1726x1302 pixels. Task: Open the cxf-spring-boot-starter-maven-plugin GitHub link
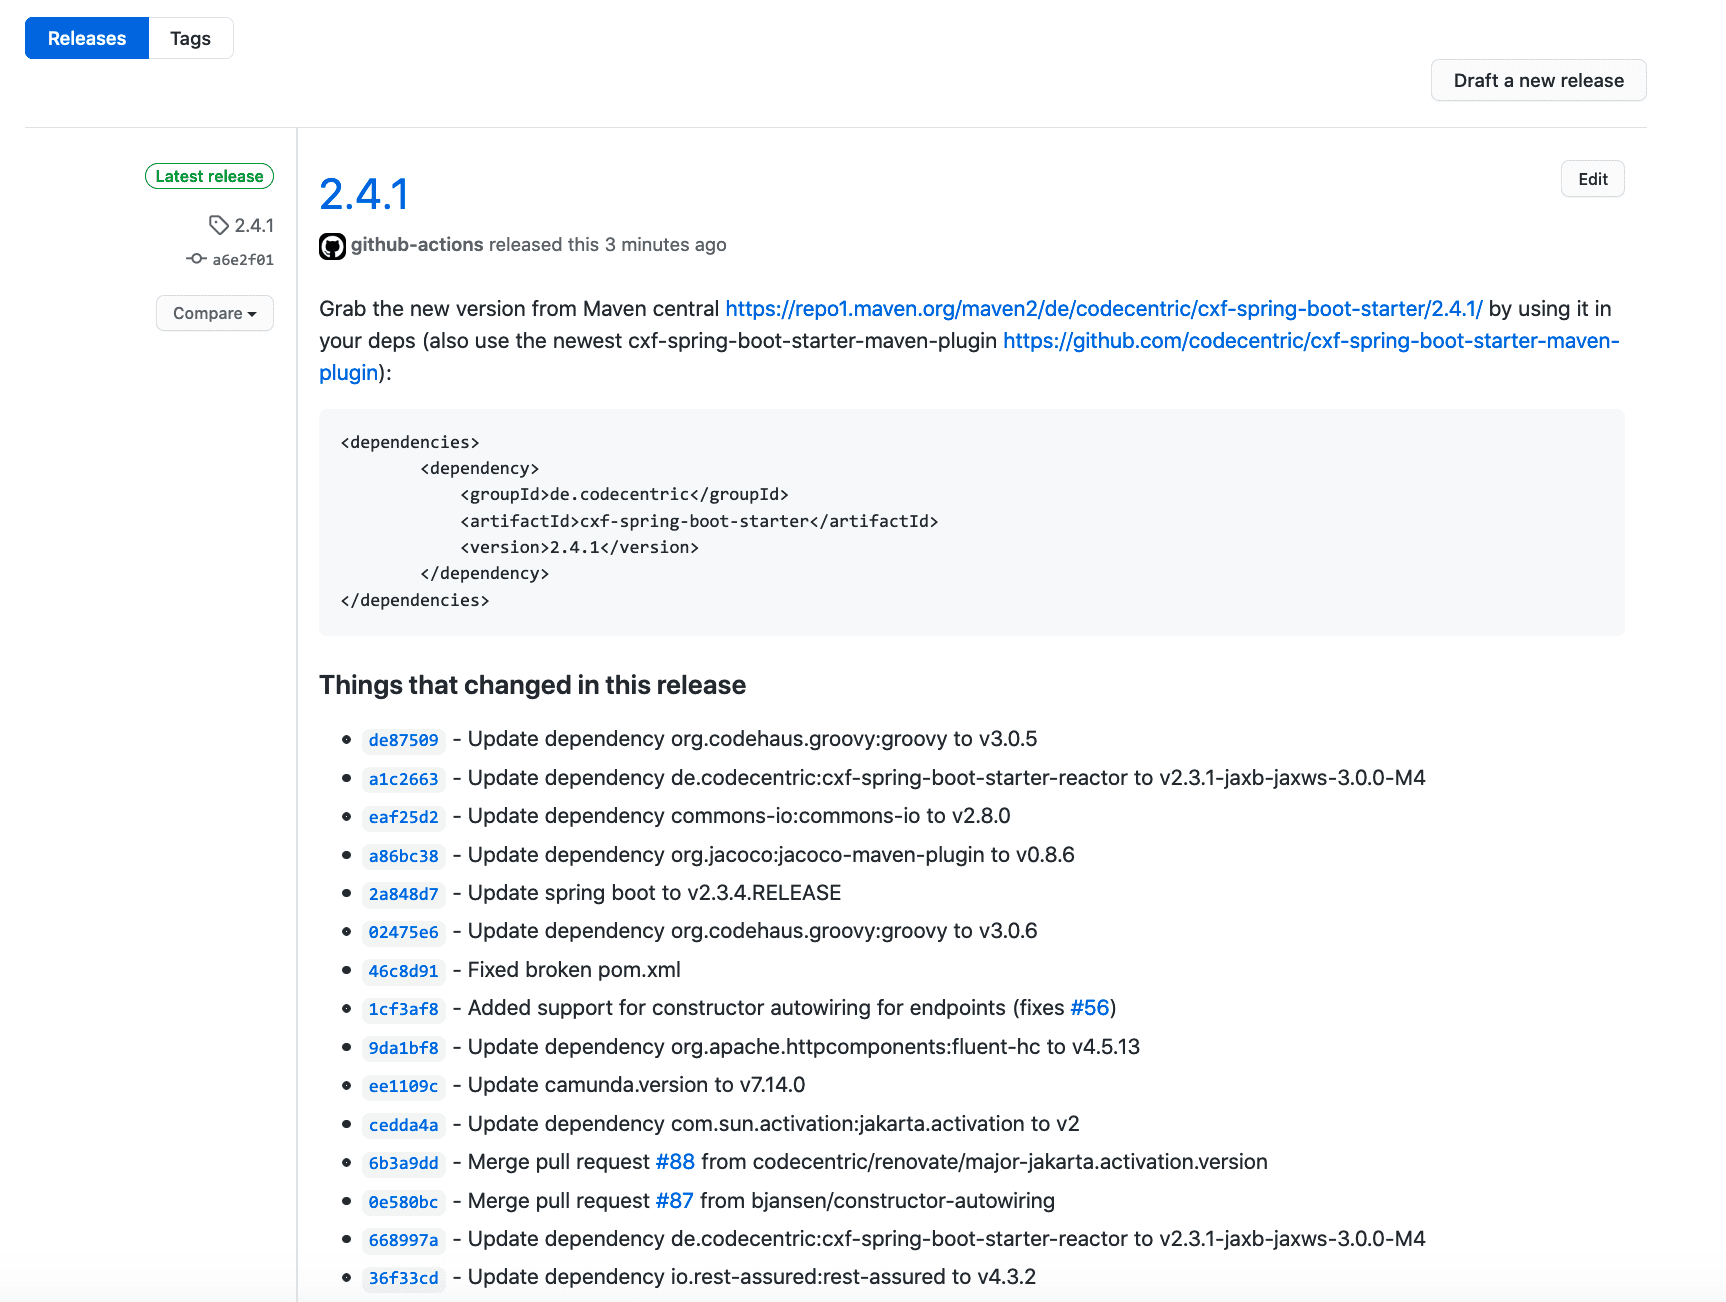[1310, 341]
